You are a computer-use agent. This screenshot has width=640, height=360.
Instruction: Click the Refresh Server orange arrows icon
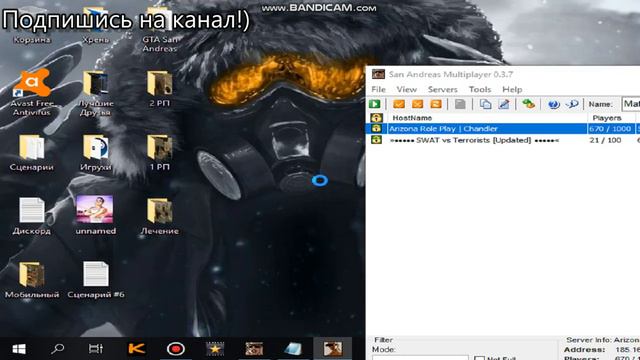[436, 104]
